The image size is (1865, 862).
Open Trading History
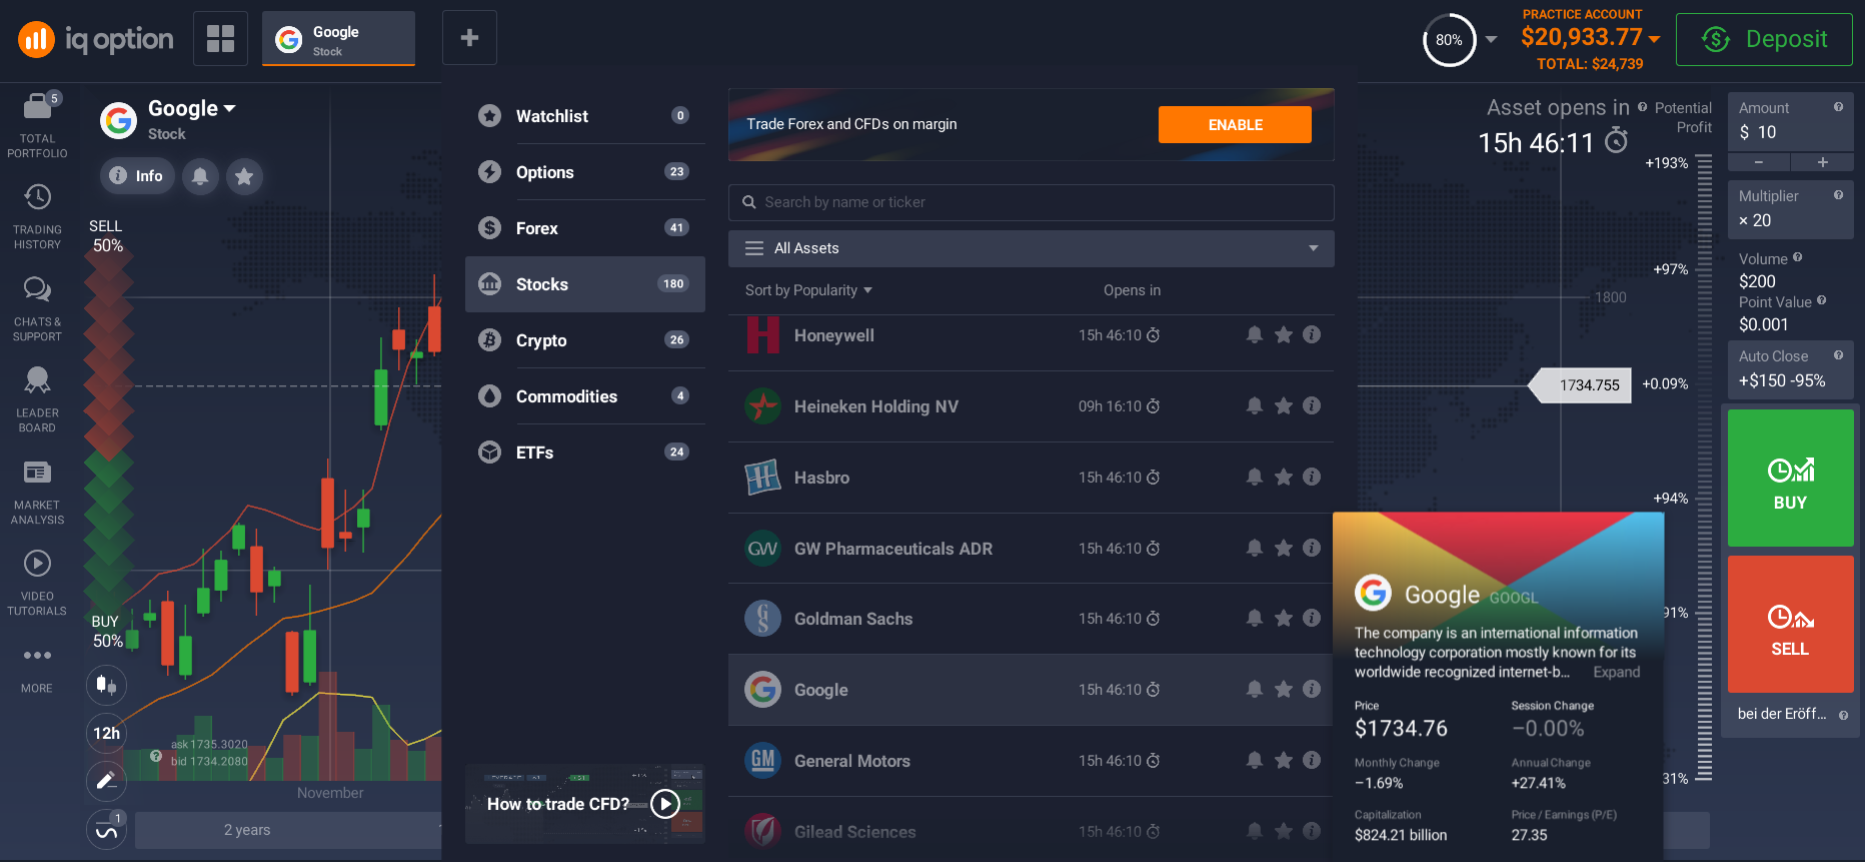coord(37,217)
